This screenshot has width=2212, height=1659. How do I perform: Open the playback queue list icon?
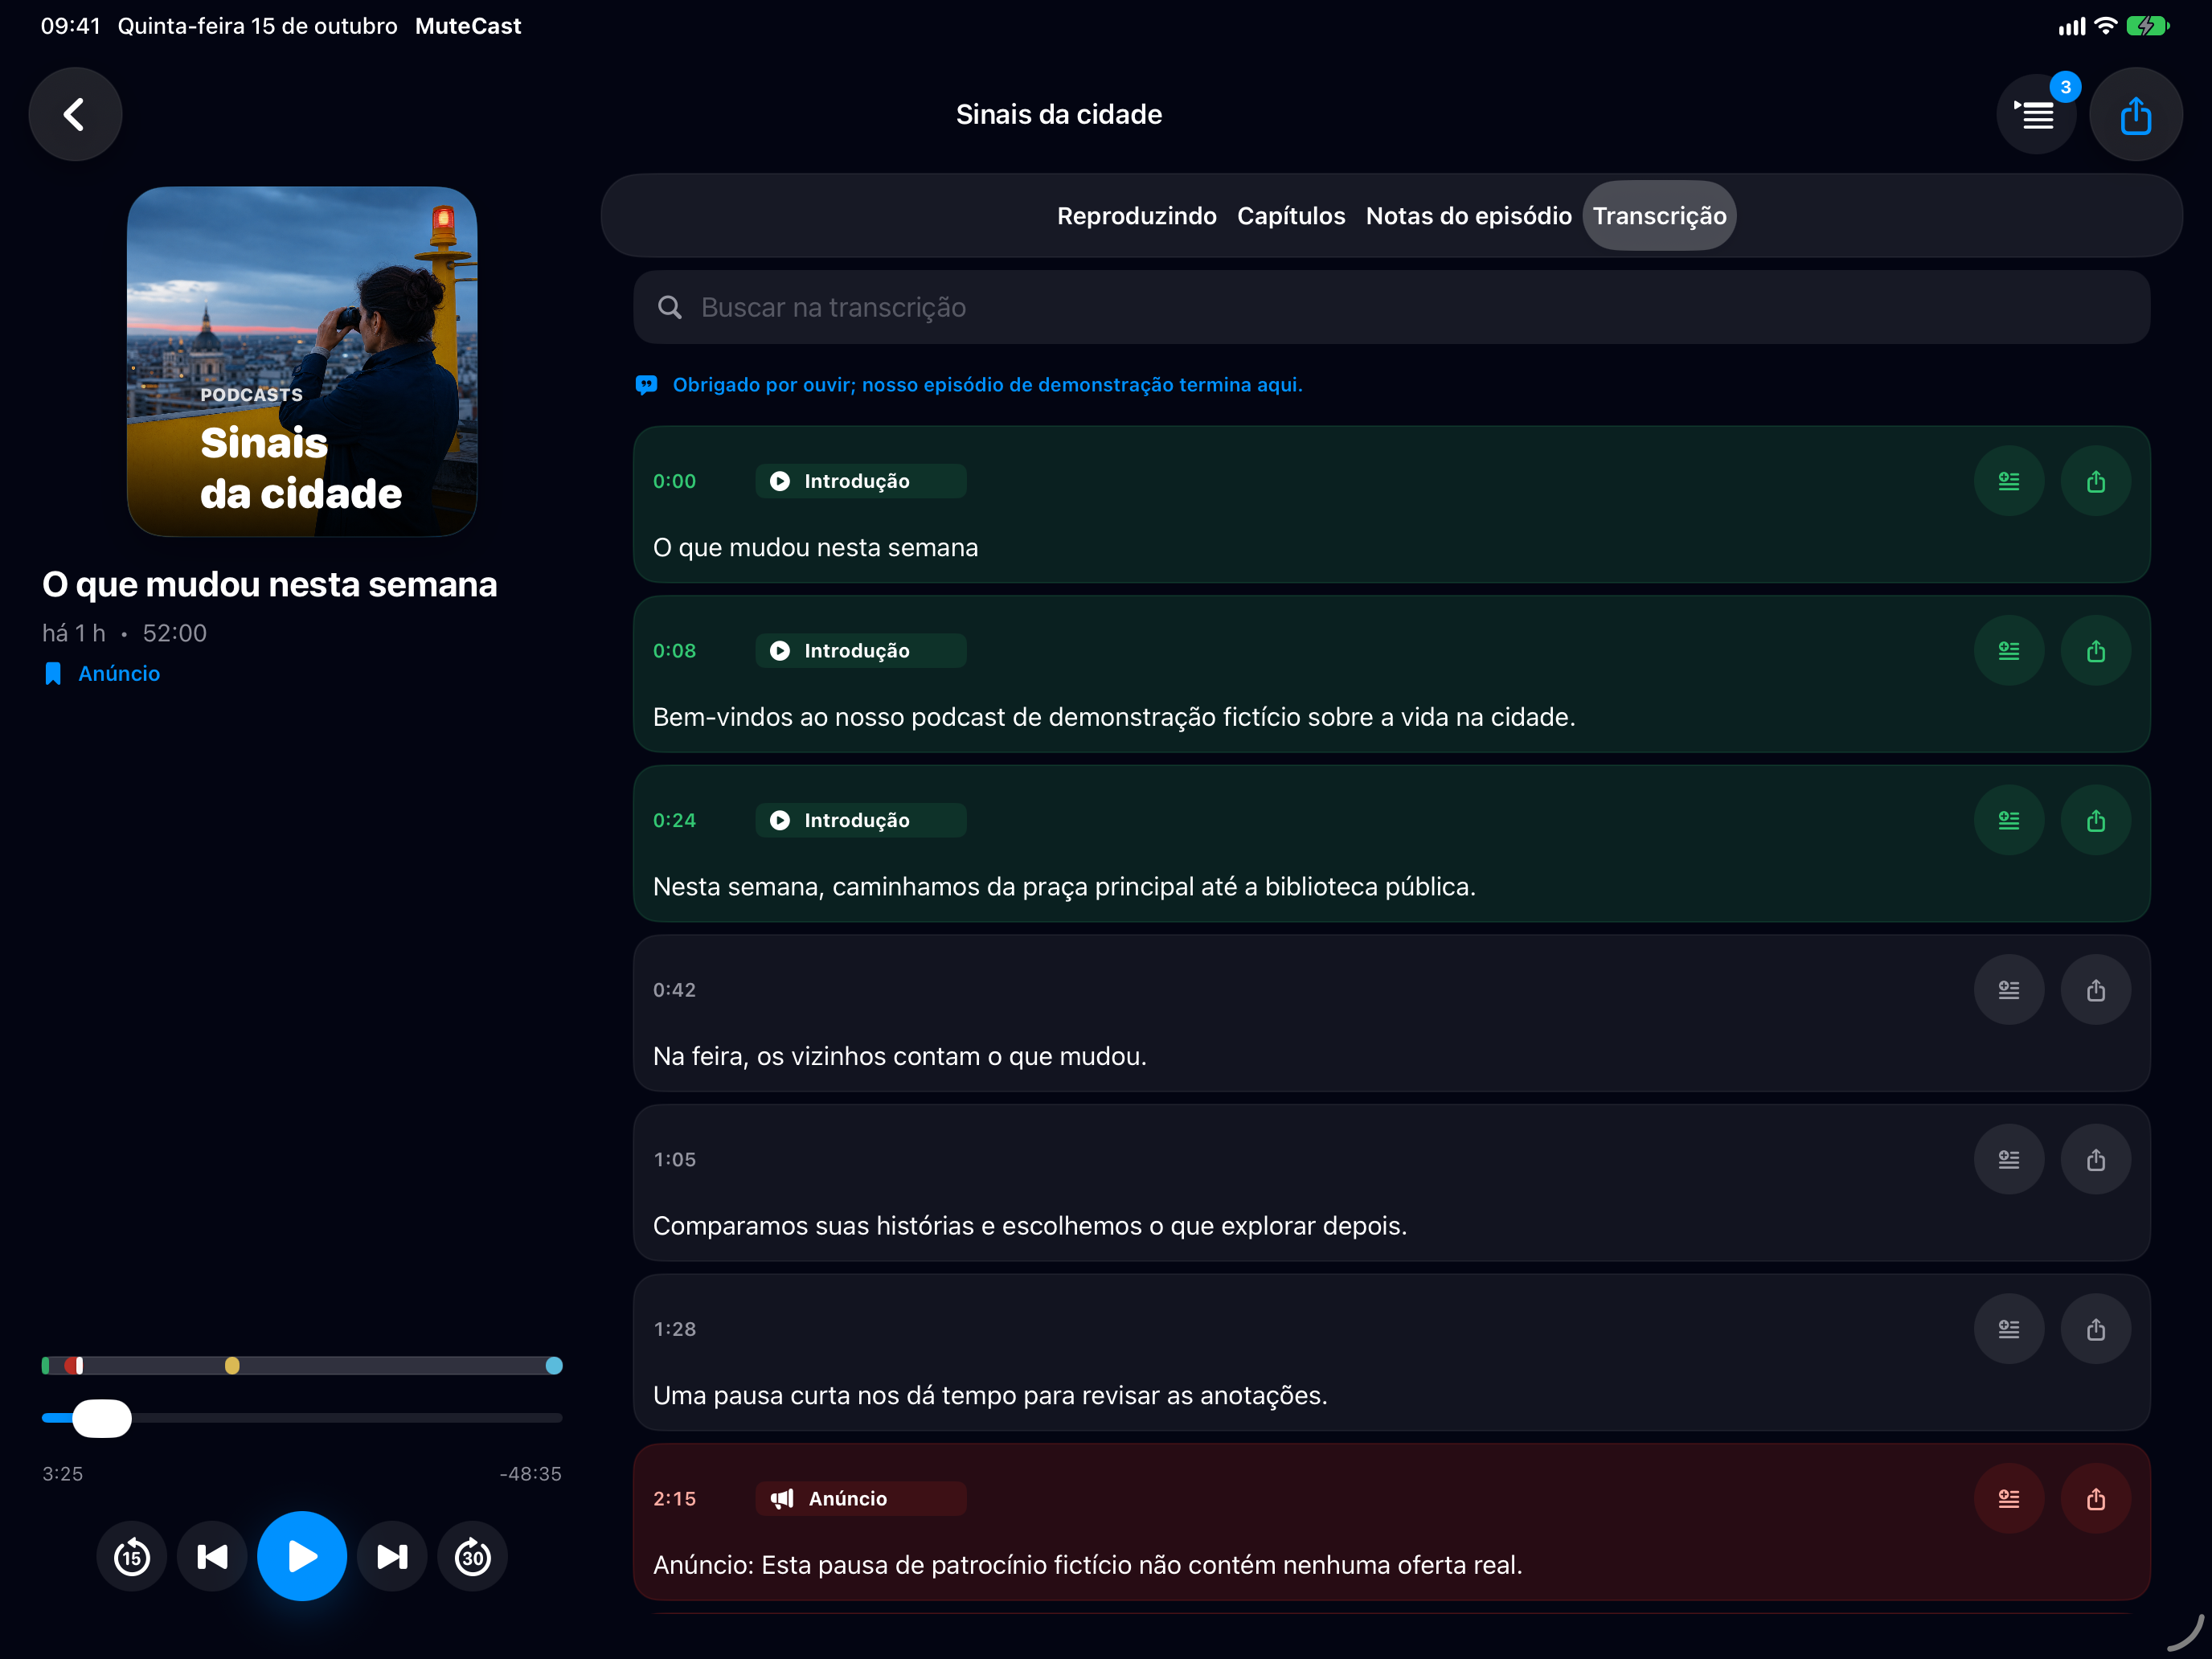click(2035, 115)
